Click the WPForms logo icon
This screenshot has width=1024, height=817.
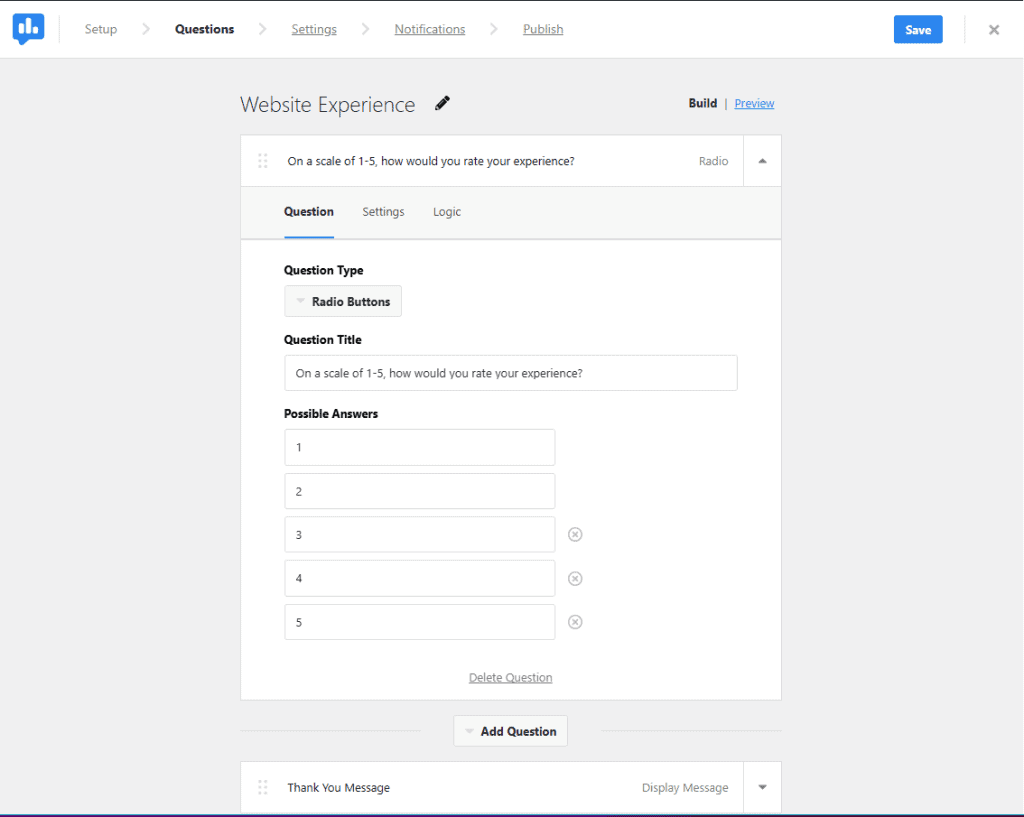click(x=28, y=28)
